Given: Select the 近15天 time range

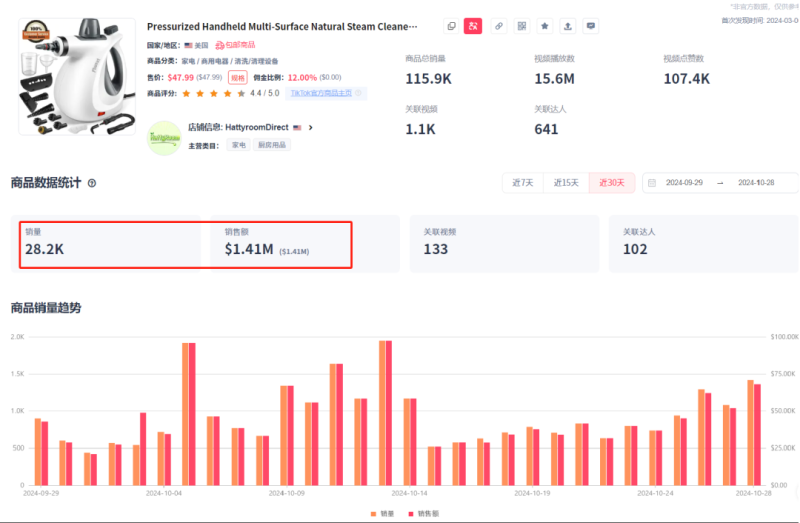Looking at the screenshot, I should coord(566,183).
